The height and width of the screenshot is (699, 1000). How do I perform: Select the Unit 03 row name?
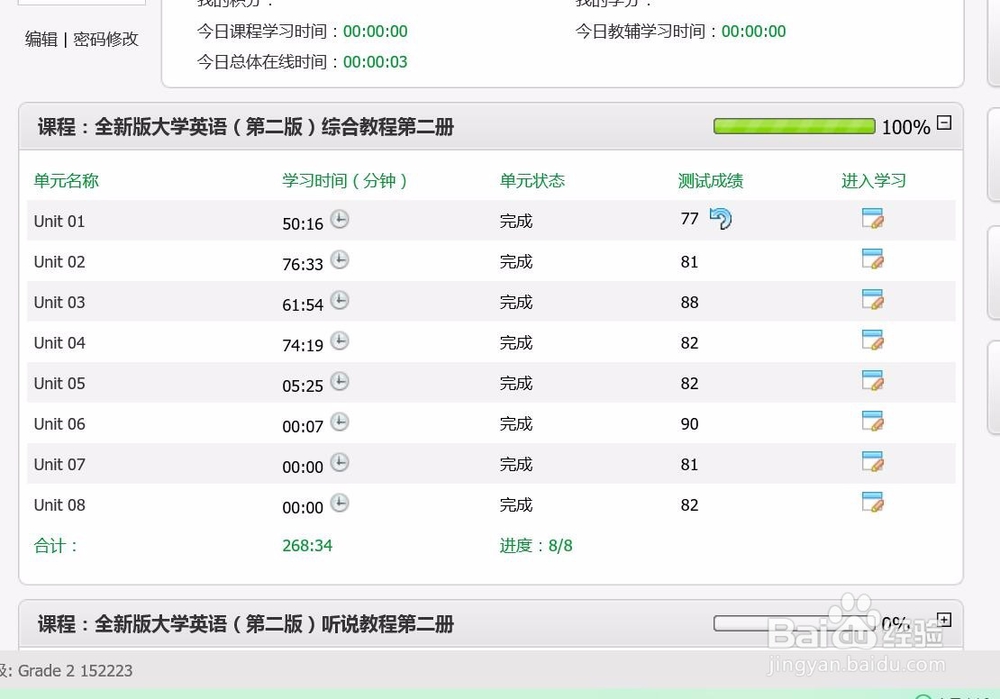[59, 302]
